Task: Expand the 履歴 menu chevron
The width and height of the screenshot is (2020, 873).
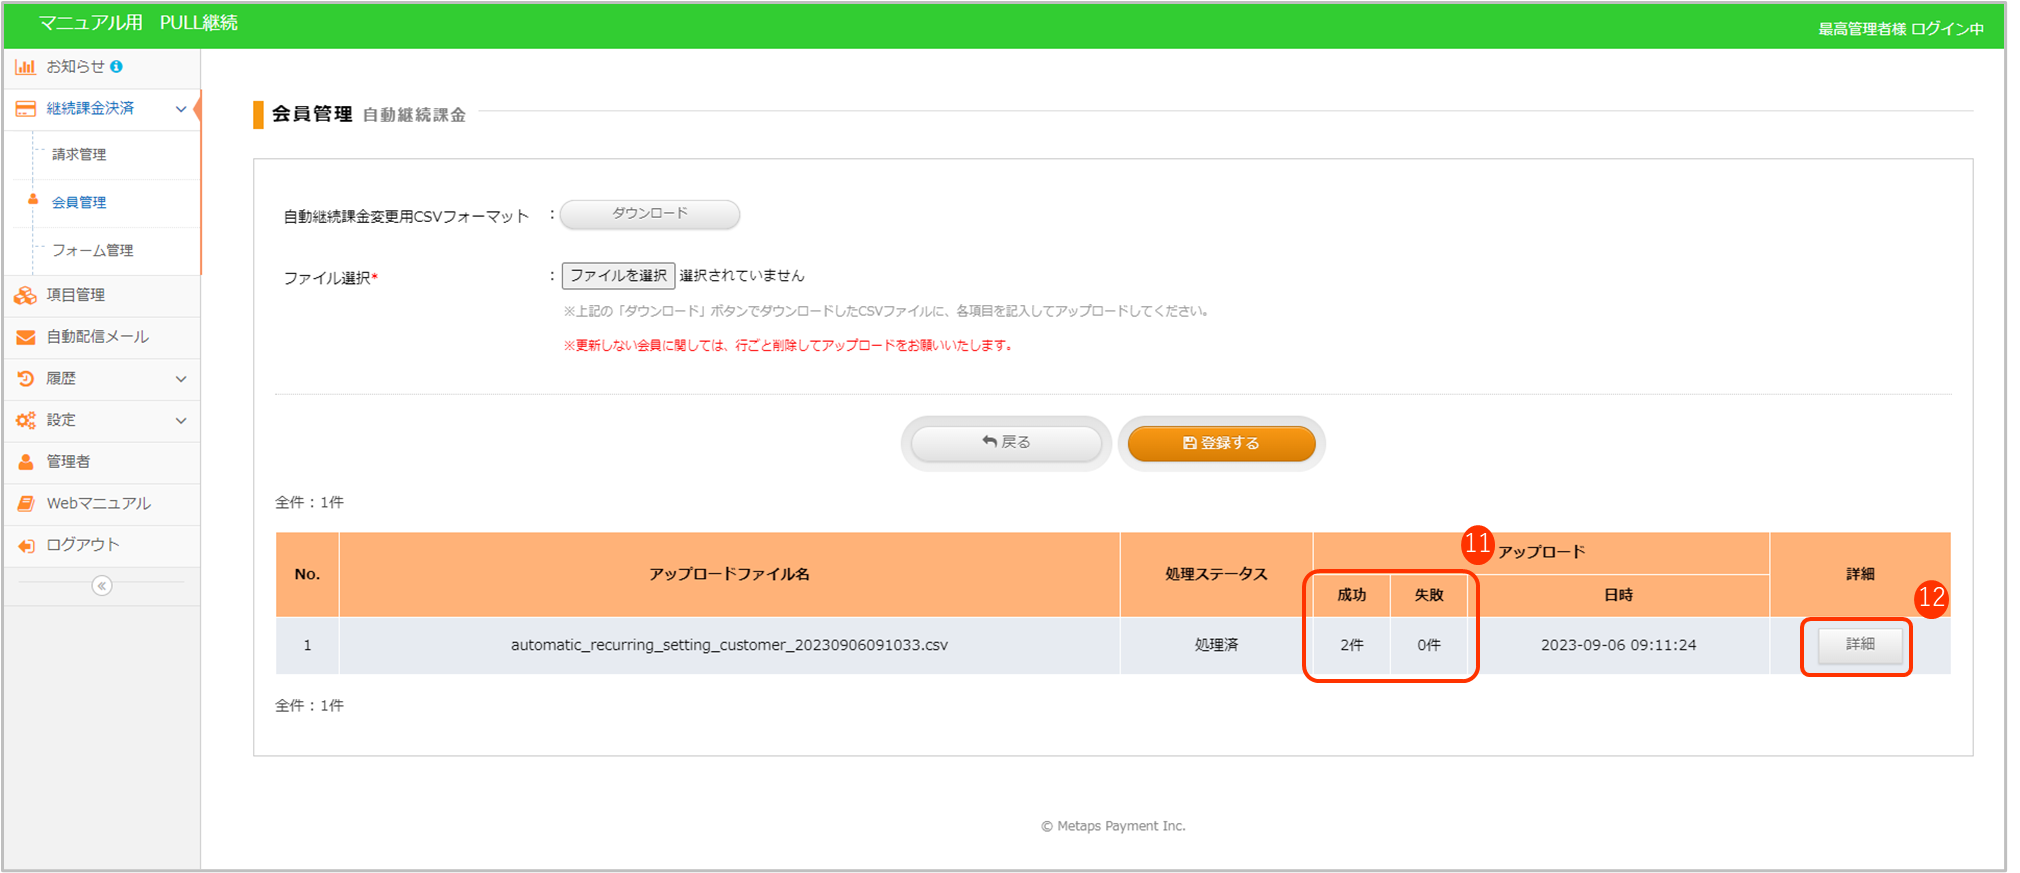Action: pos(181,379)
